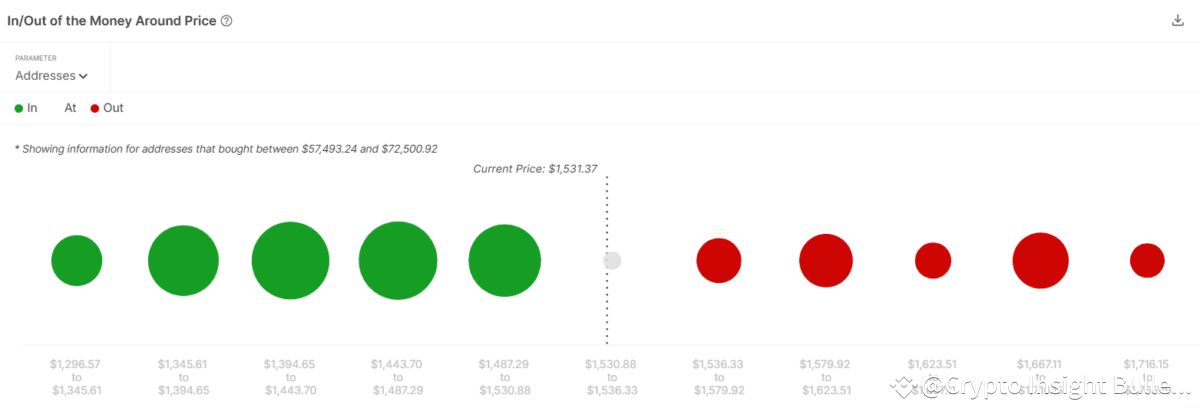The image size is (1200, 408).
Task: Select the green bubble above $1,345.61 to $1,394.65
Action: coord(183,261)
